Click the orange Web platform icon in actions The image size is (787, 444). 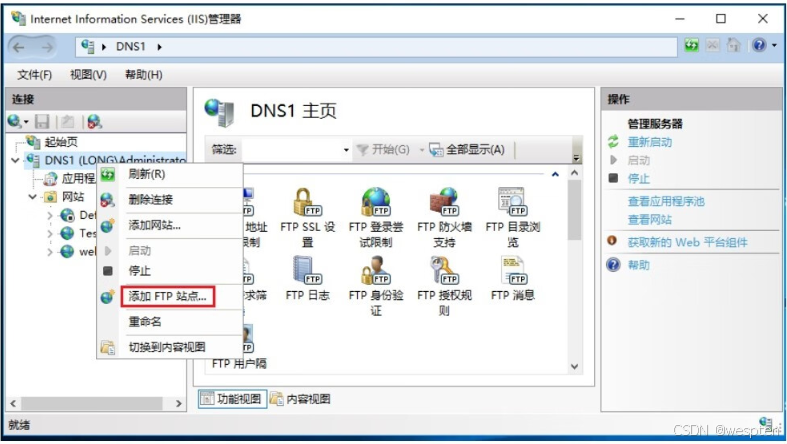coord(612,241)
